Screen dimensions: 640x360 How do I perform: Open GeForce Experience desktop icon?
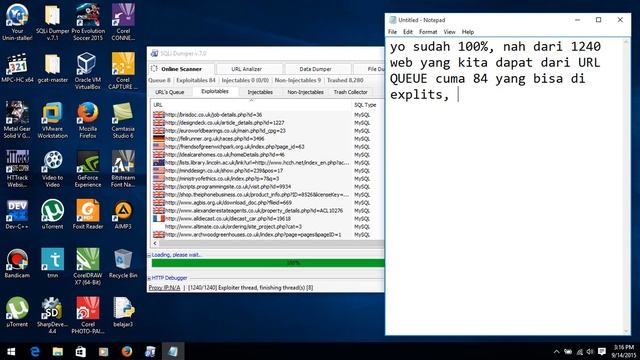(88, 169)
